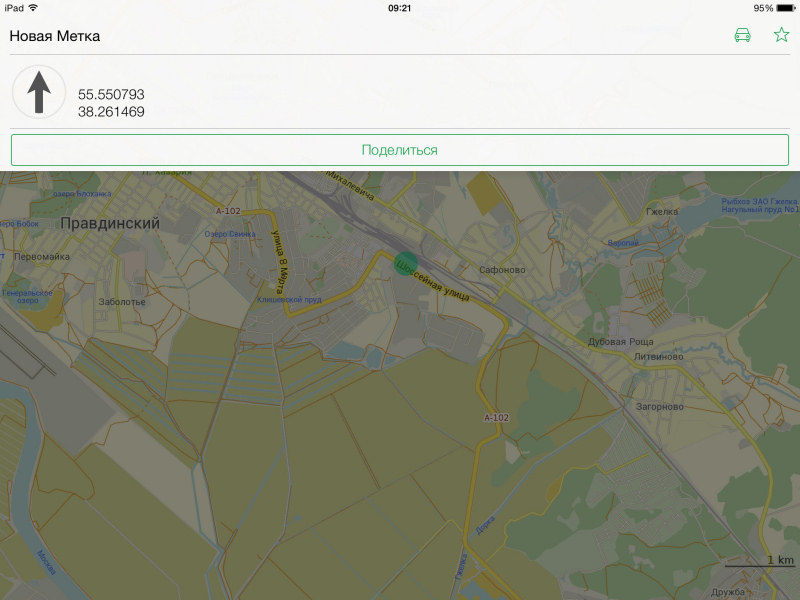The height and width of the screenshot is (600, 800).
Task: Tap the Новая Метка title
Action: (x=55, y=36)
